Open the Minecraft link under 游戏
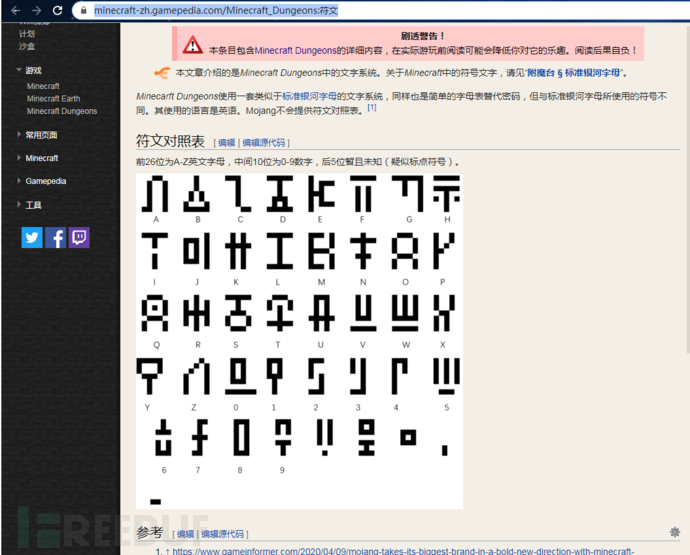Image resolution: width=690 pixels, height=555 pixels. 43,86
